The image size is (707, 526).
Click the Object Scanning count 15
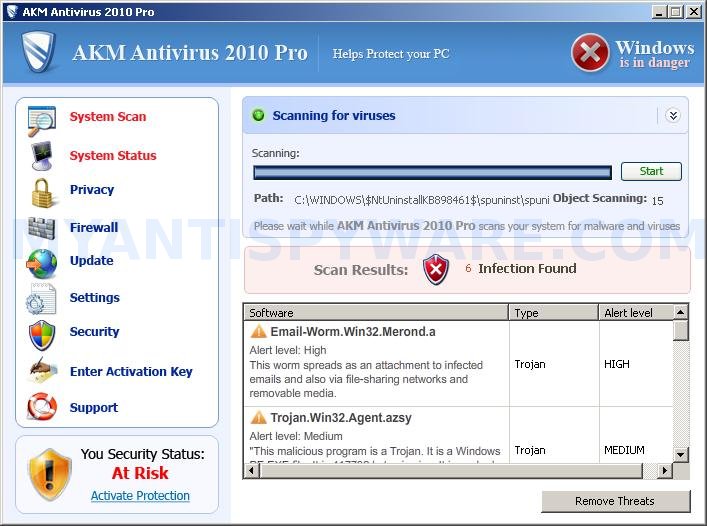pyautogui.click(x=657, y=201)
